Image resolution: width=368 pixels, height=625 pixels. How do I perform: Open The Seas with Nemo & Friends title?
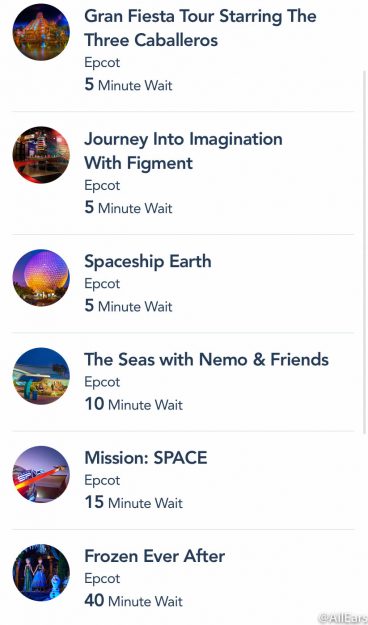[207, 360]
